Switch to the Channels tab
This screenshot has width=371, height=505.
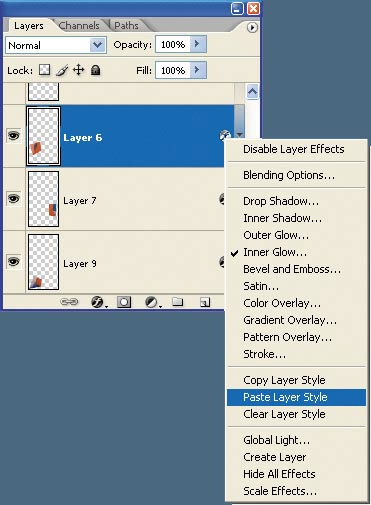[79, 26]
